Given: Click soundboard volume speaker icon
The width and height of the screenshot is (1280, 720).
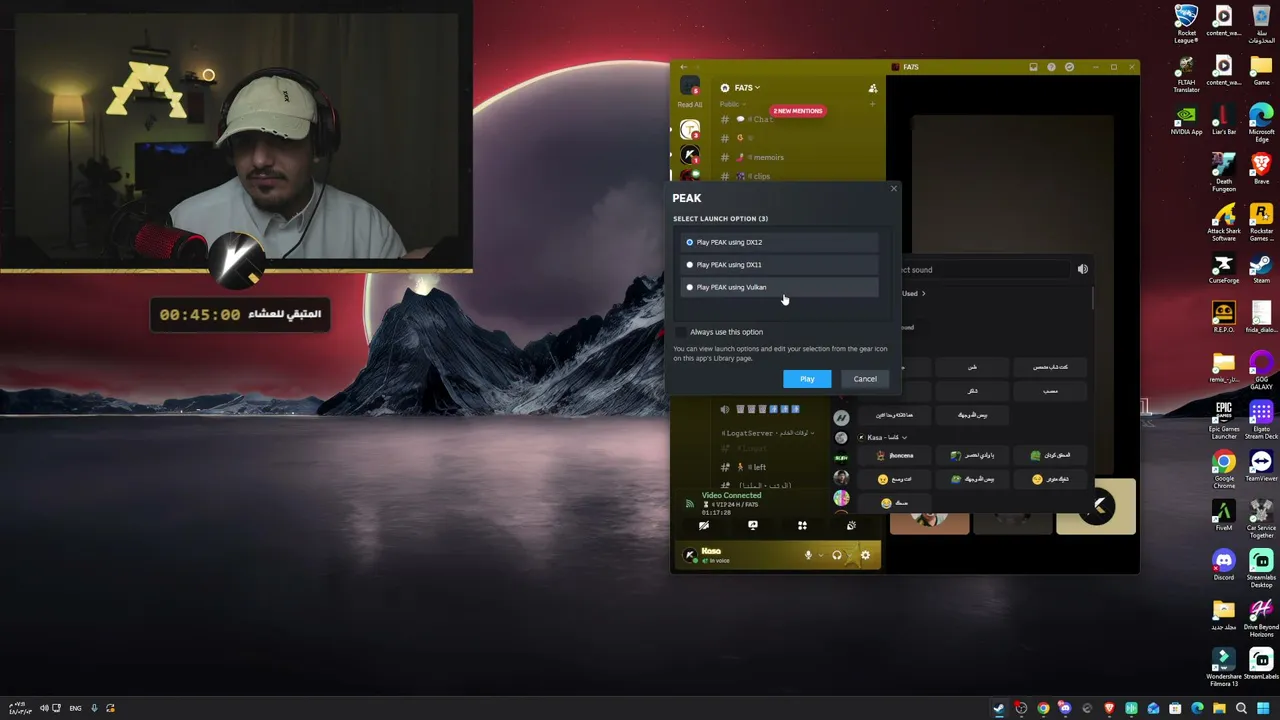Looking at the screenshot, I should (1082, 269).
